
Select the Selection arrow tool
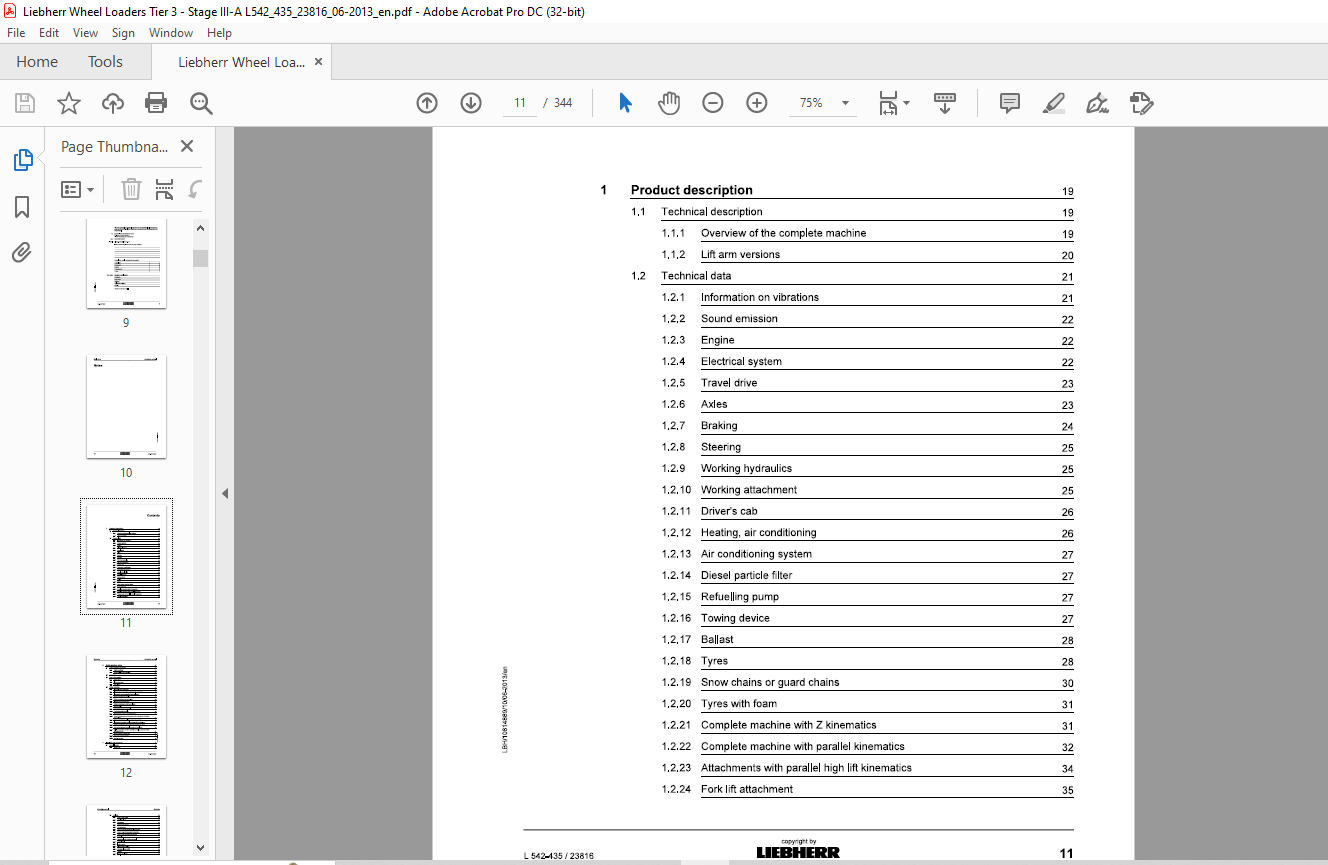point(626,103)
